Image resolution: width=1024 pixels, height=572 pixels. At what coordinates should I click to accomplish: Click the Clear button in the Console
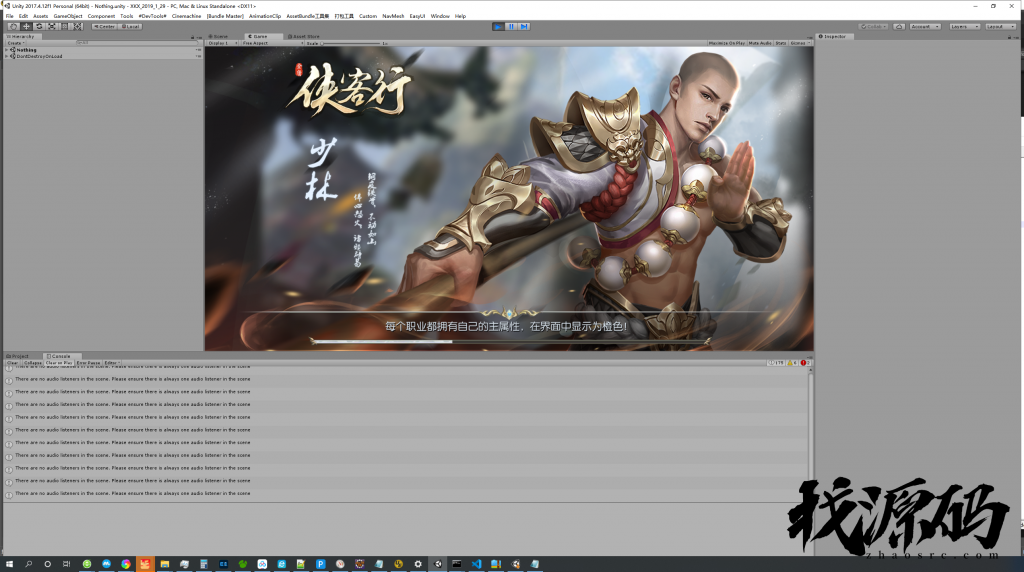[x=13, y=362]
